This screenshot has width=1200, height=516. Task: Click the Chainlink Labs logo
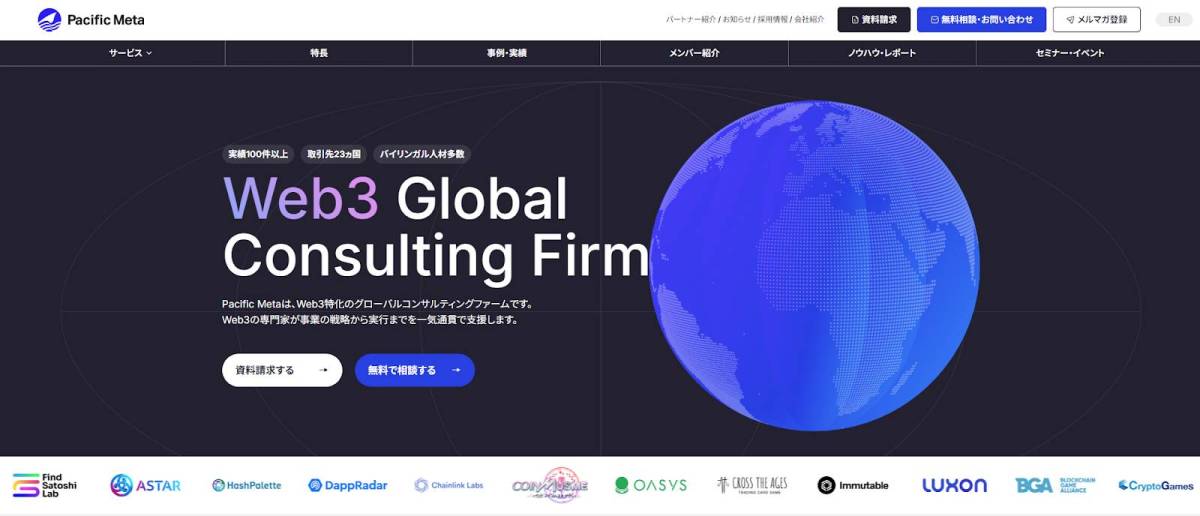pyautogui.click(x=449, y=485)
